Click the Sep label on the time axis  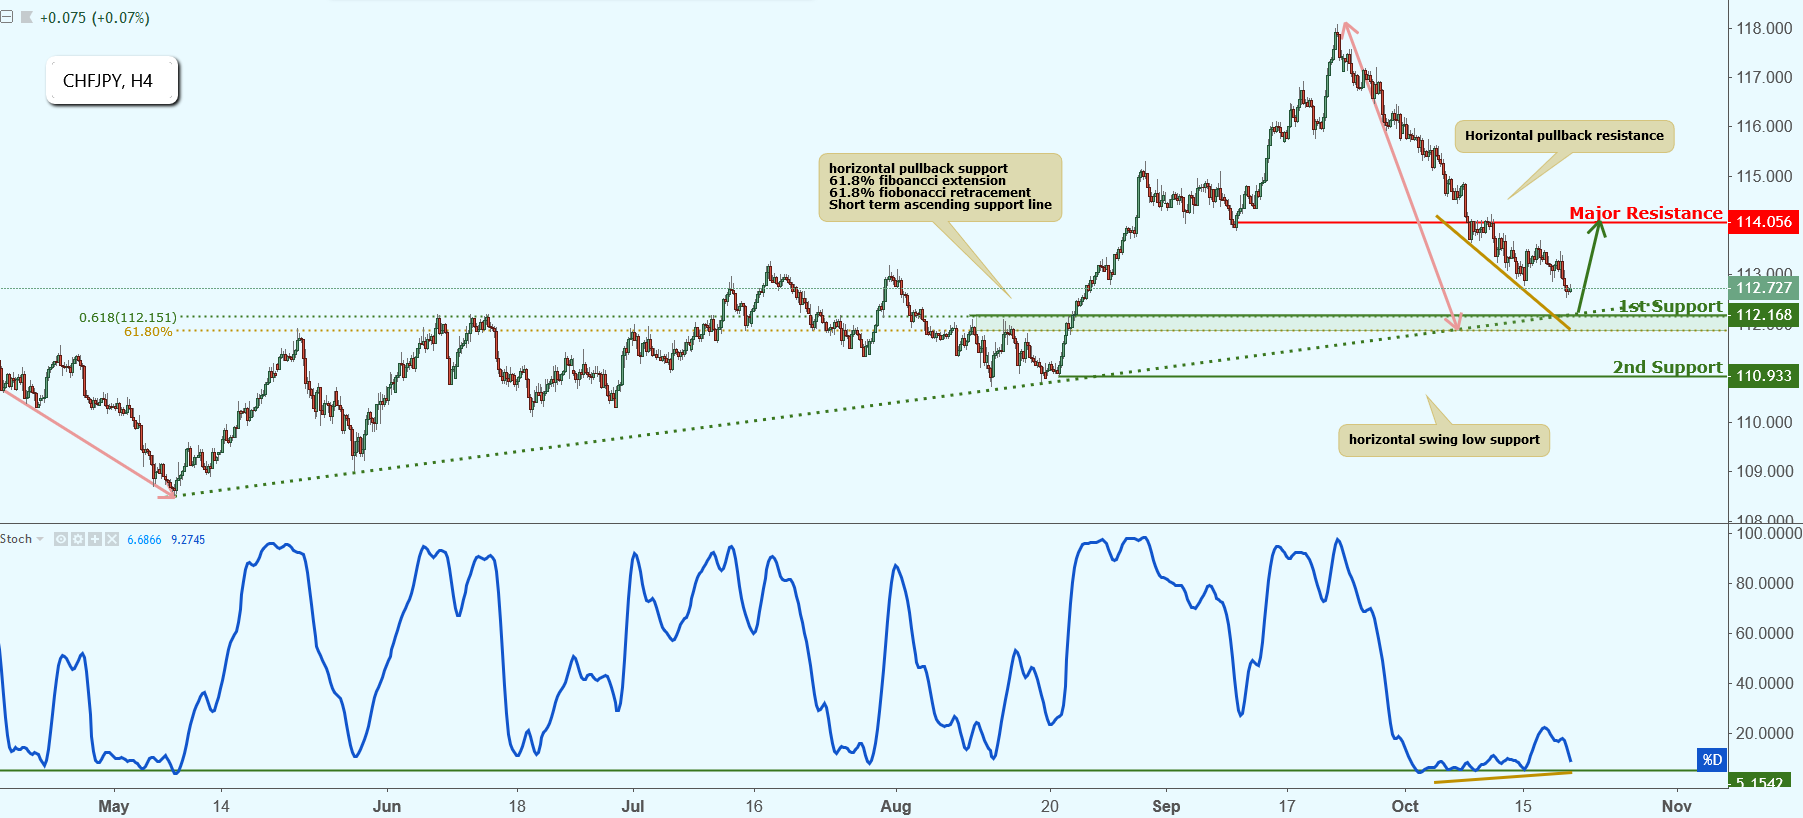(1166, 806)
